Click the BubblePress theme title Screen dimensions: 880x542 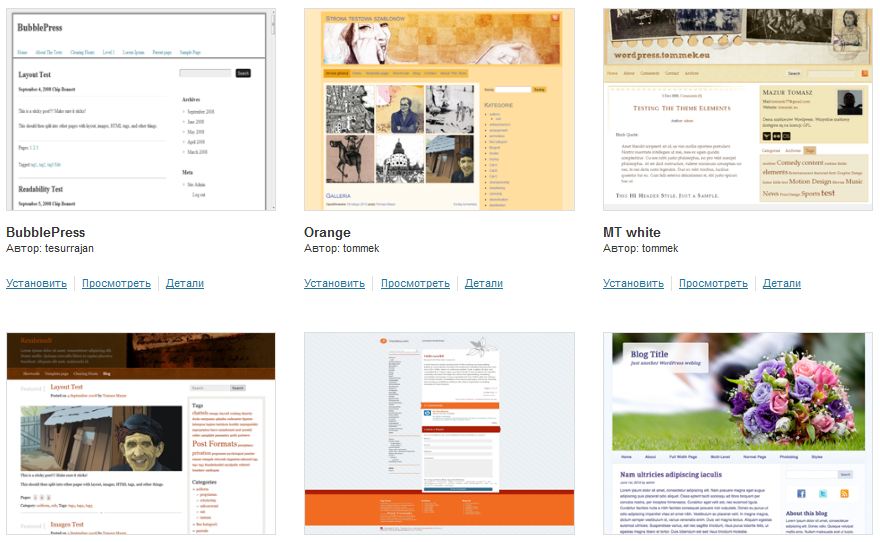coord(45,232)
